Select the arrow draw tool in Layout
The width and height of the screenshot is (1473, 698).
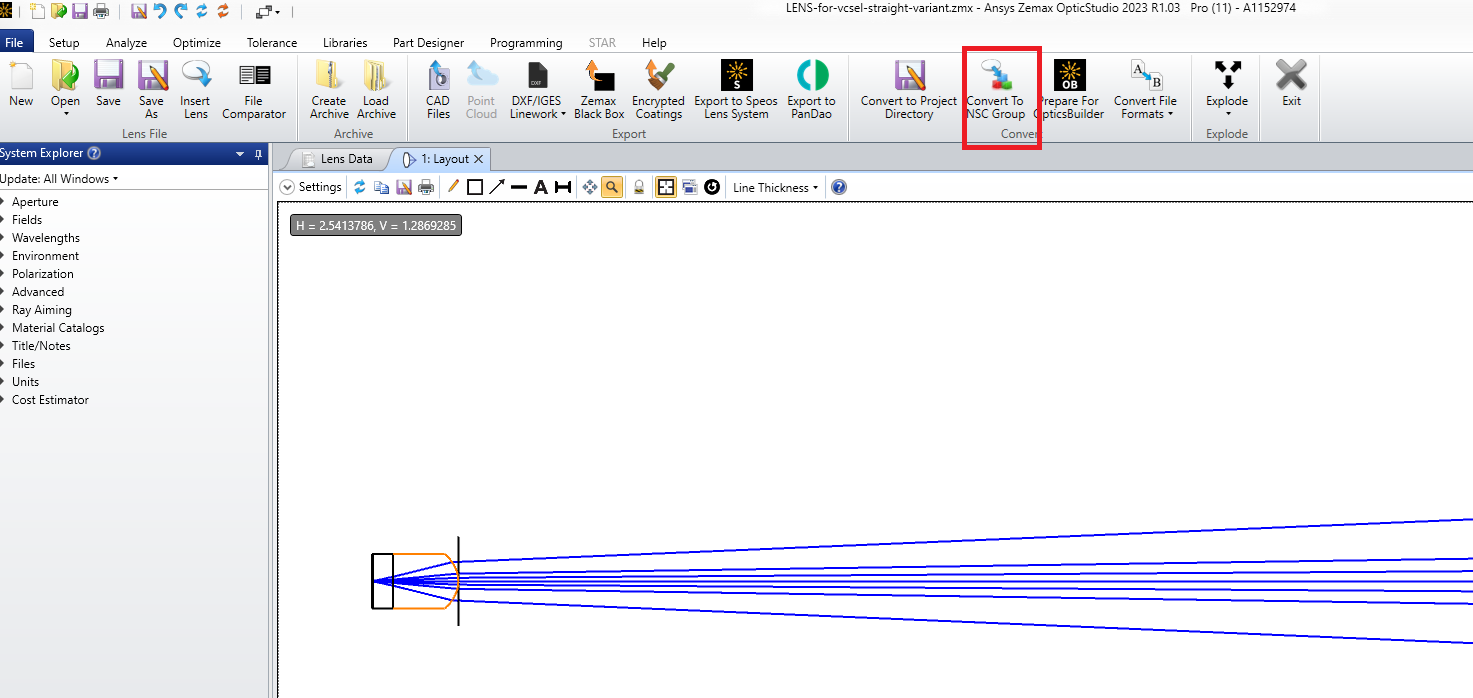click(x=497, y=187)
